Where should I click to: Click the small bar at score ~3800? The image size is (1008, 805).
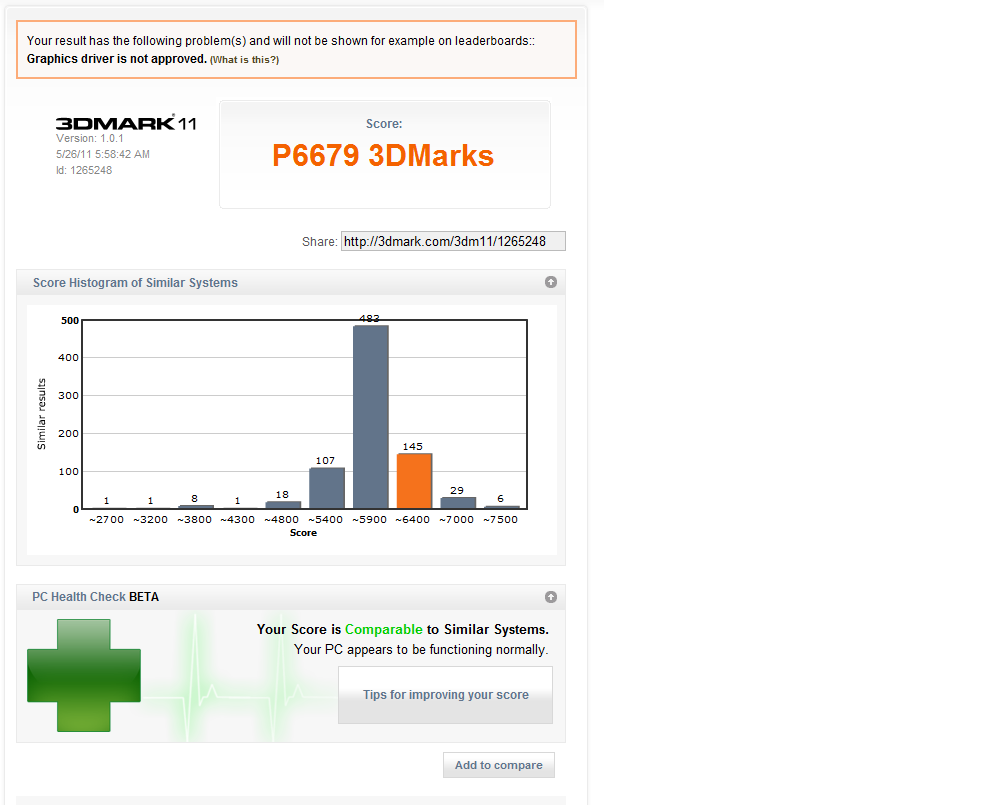pyautogui.click(x=195, y=507)
